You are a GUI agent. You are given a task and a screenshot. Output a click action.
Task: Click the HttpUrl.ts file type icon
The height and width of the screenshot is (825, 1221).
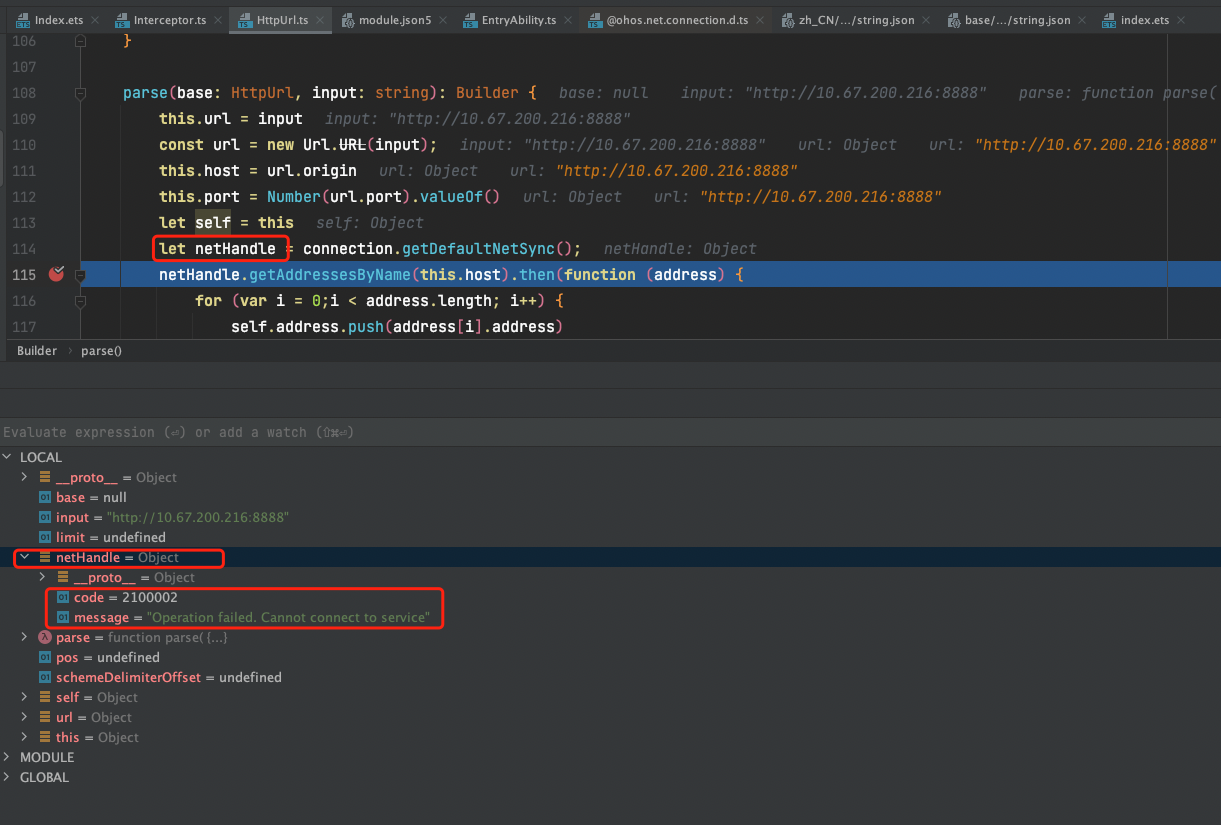click(x=244, y=20)
